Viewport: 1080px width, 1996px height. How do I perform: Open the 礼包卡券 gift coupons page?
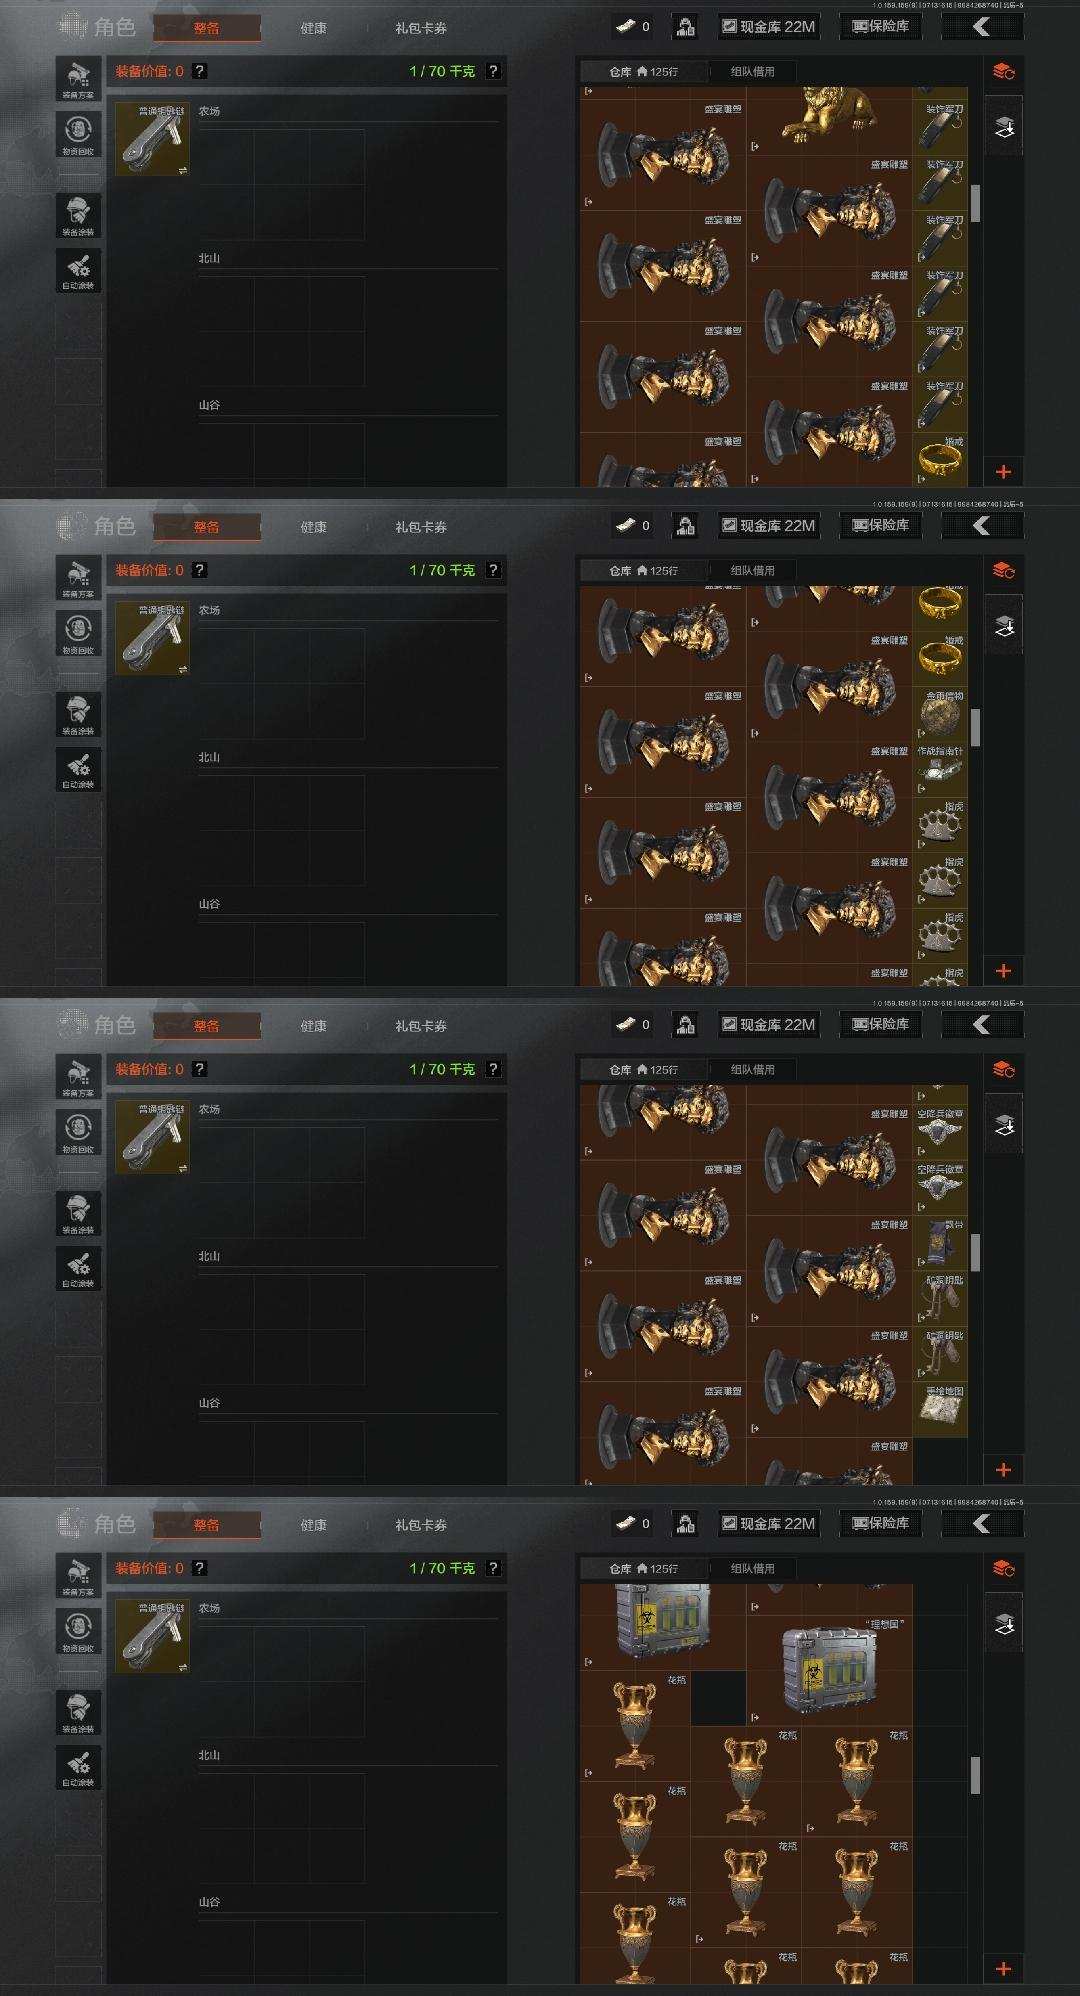(421, 28)
